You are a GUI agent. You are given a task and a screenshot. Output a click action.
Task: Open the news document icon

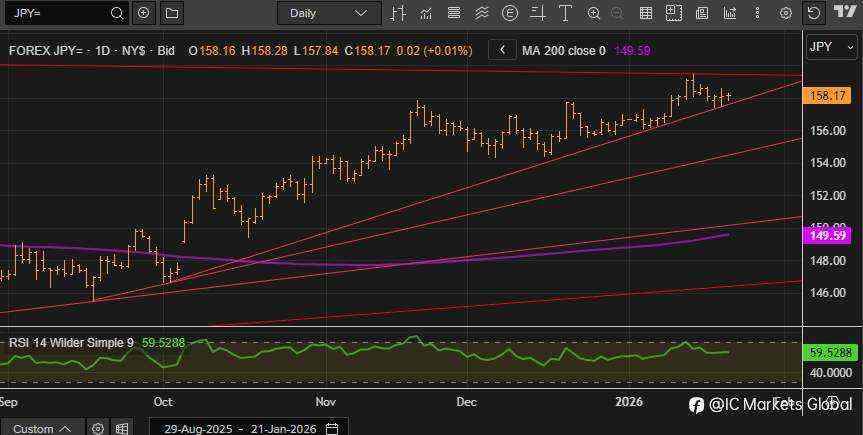(702, 13)
